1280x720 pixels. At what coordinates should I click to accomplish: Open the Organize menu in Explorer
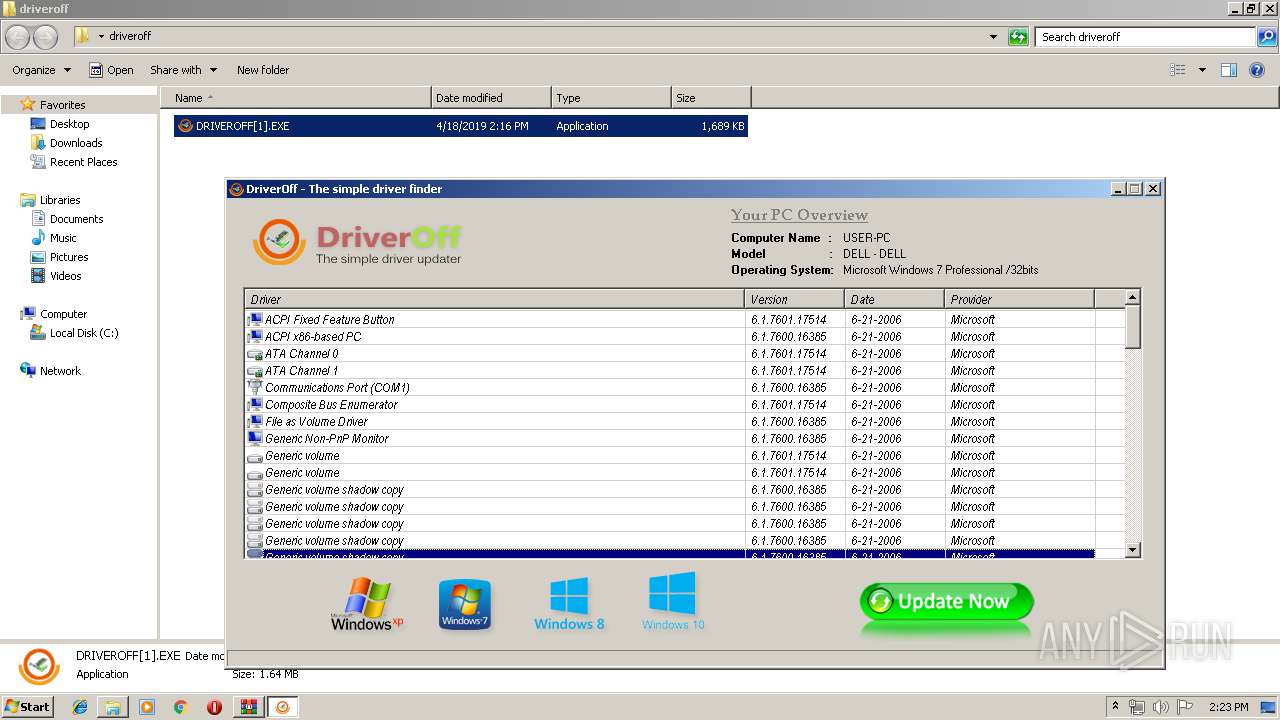point(41,70)
